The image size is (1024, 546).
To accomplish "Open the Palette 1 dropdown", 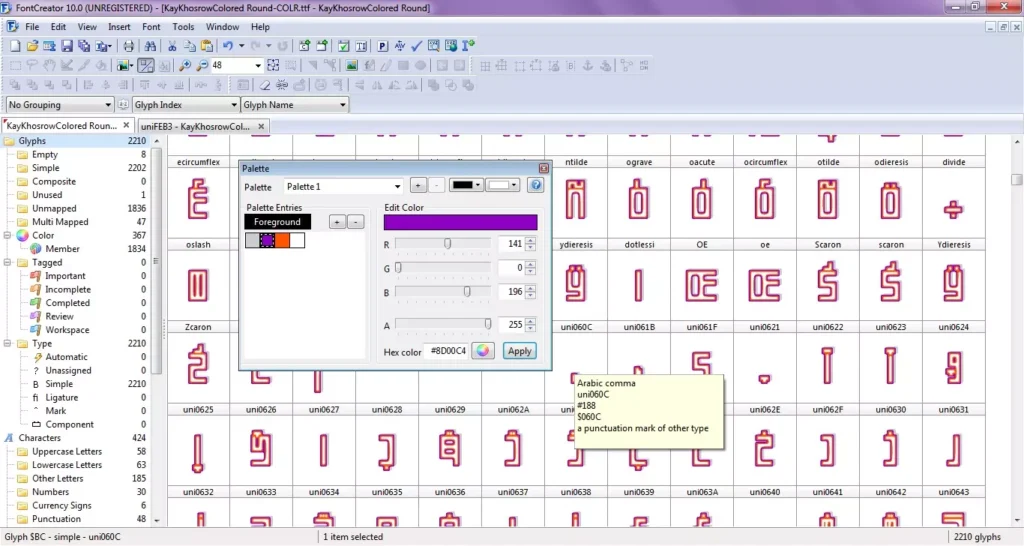I will (344, 187).
